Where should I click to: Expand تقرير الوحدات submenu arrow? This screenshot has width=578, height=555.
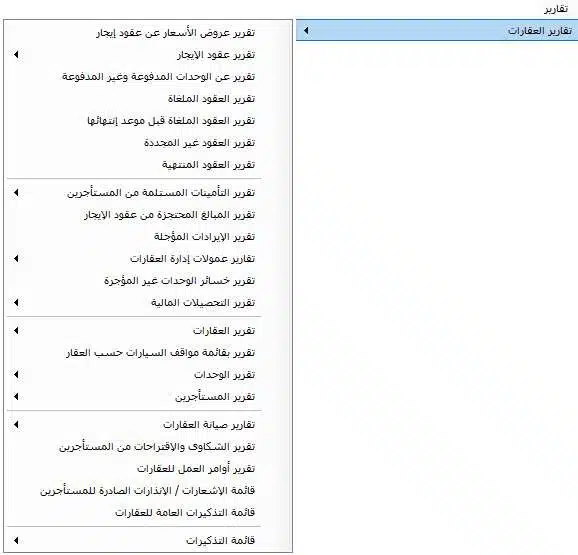coord(16,375)
